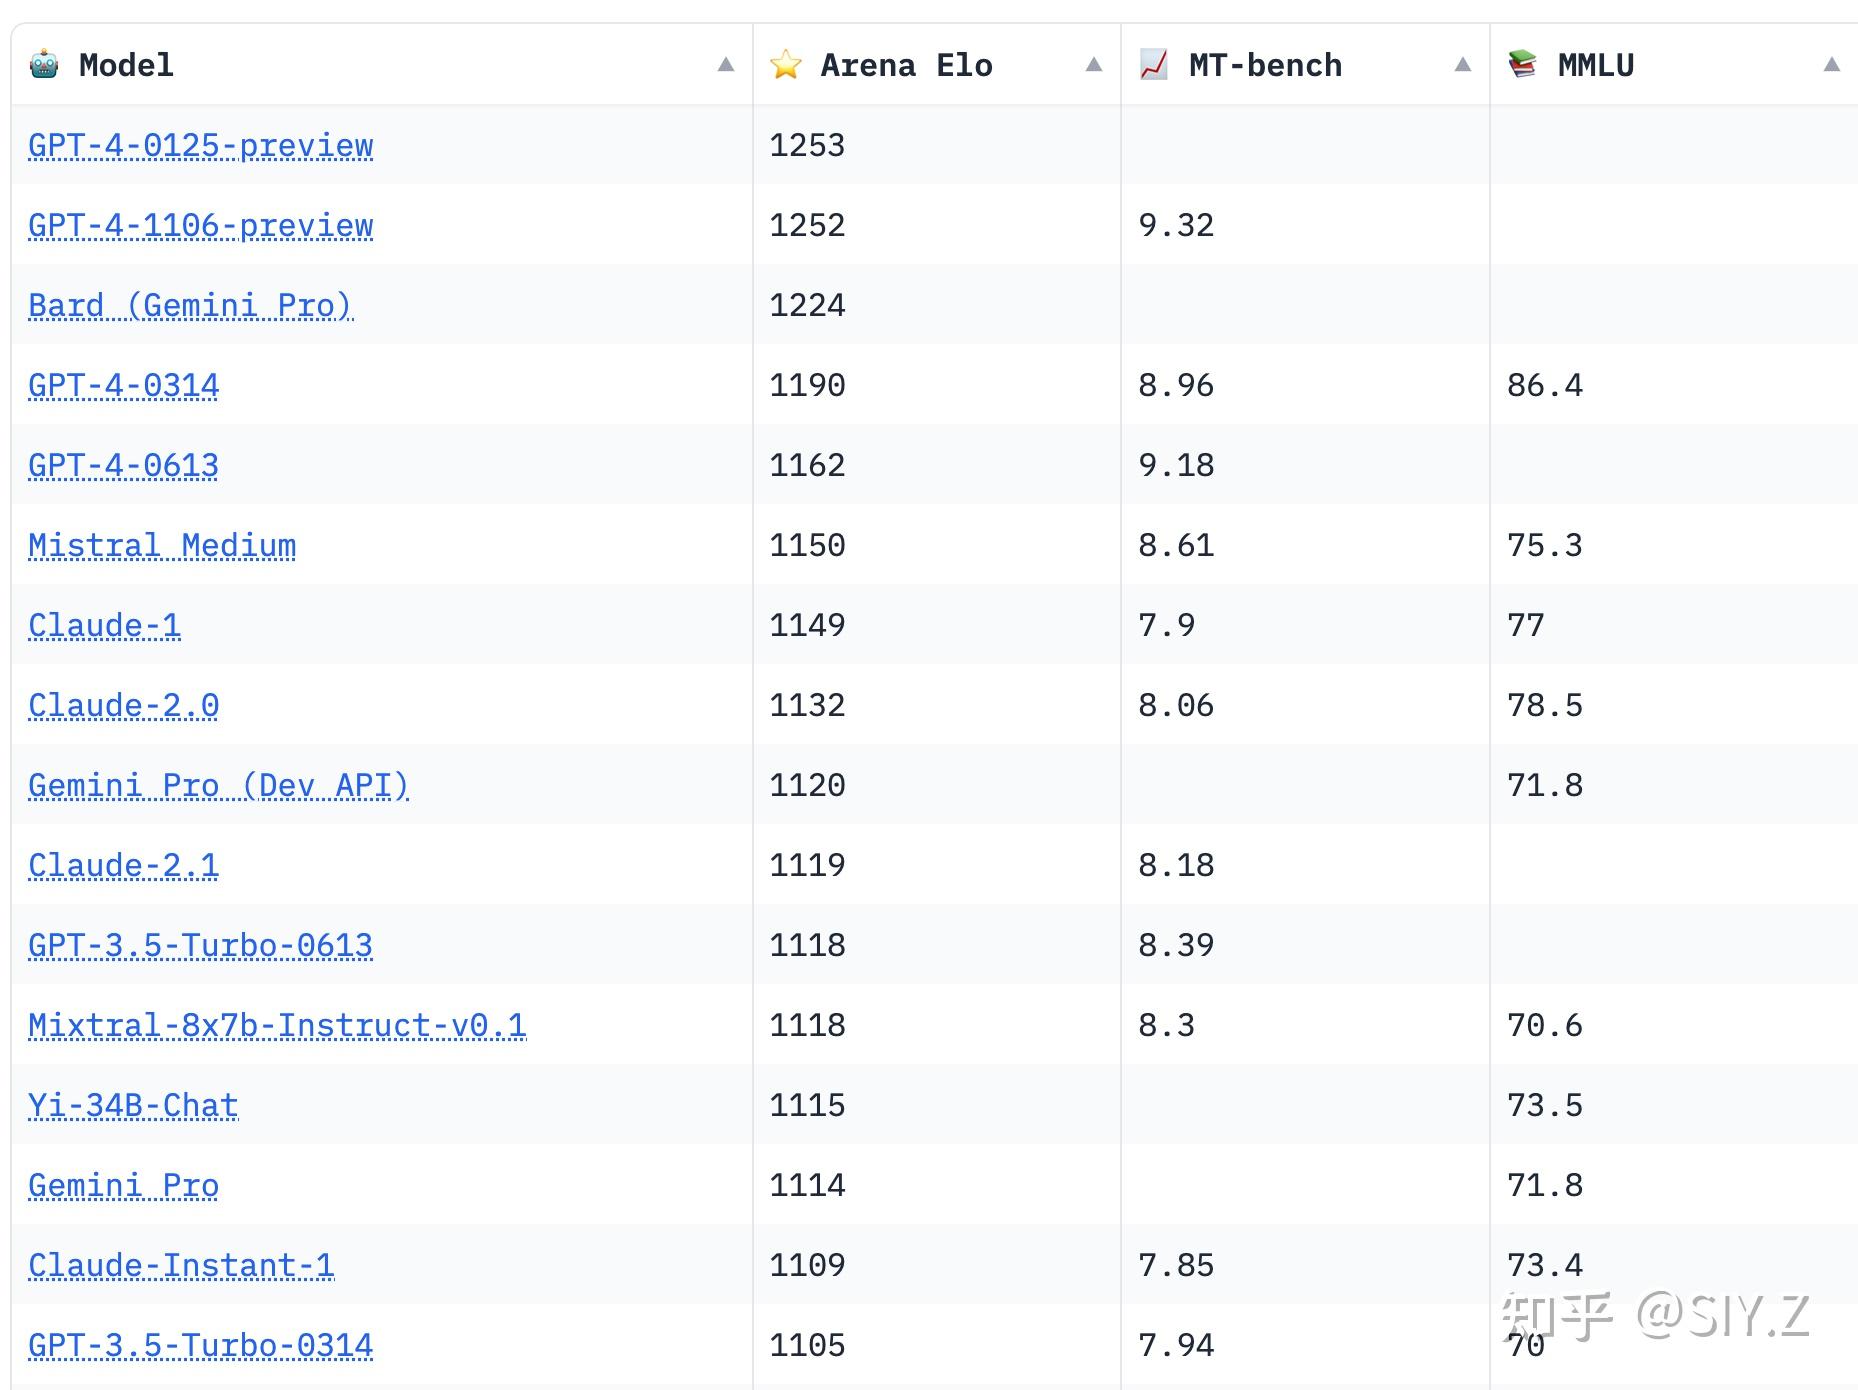Sort table by Model column arrow

[726, 65]
